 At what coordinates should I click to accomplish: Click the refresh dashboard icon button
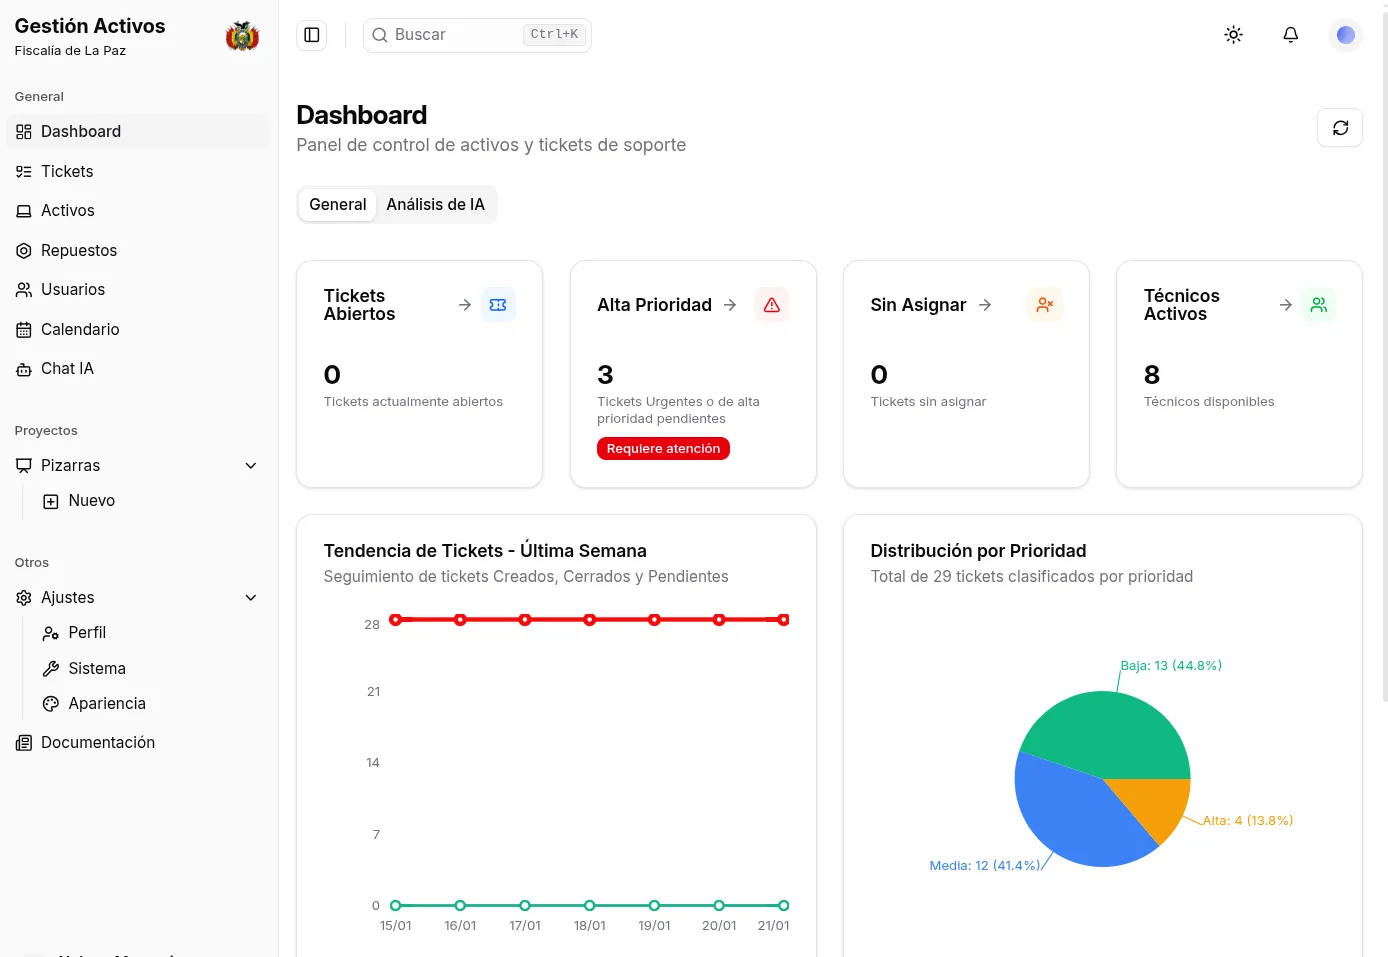tap(1340, 128)
